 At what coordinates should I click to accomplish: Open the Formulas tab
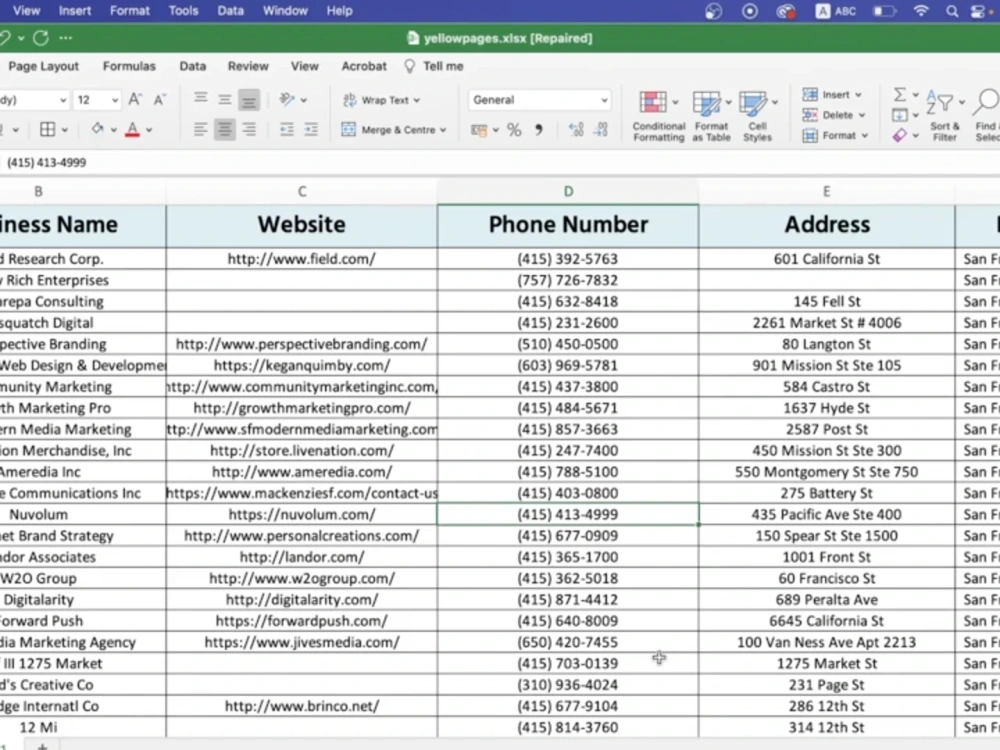point(129,66)
